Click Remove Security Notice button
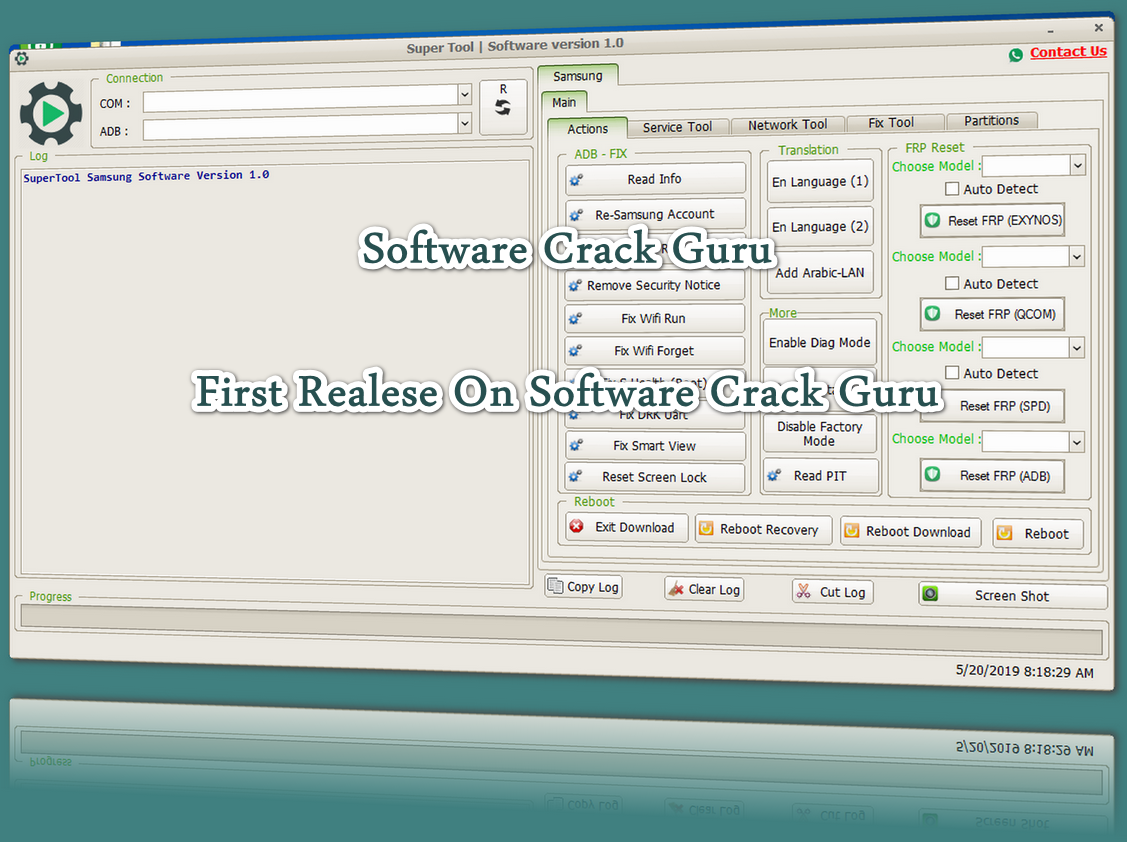Viewport: 1127px width, 842px height. click(655, 285)
